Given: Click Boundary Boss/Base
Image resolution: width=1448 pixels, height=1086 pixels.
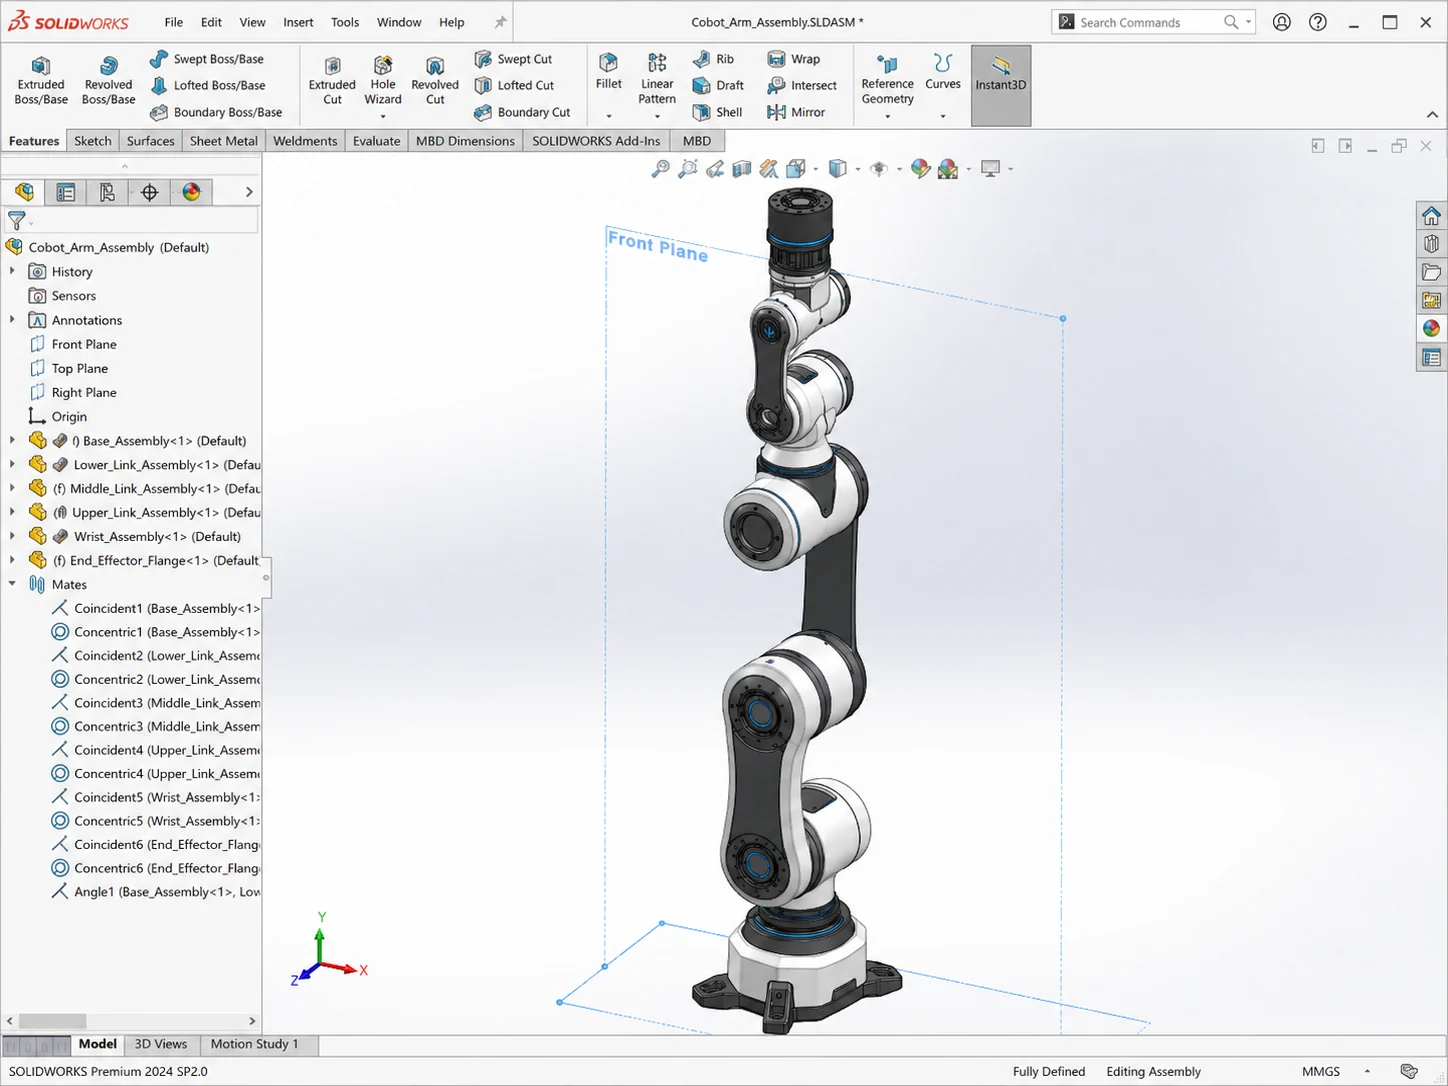Looking at the screenshot, I should 216,112.
